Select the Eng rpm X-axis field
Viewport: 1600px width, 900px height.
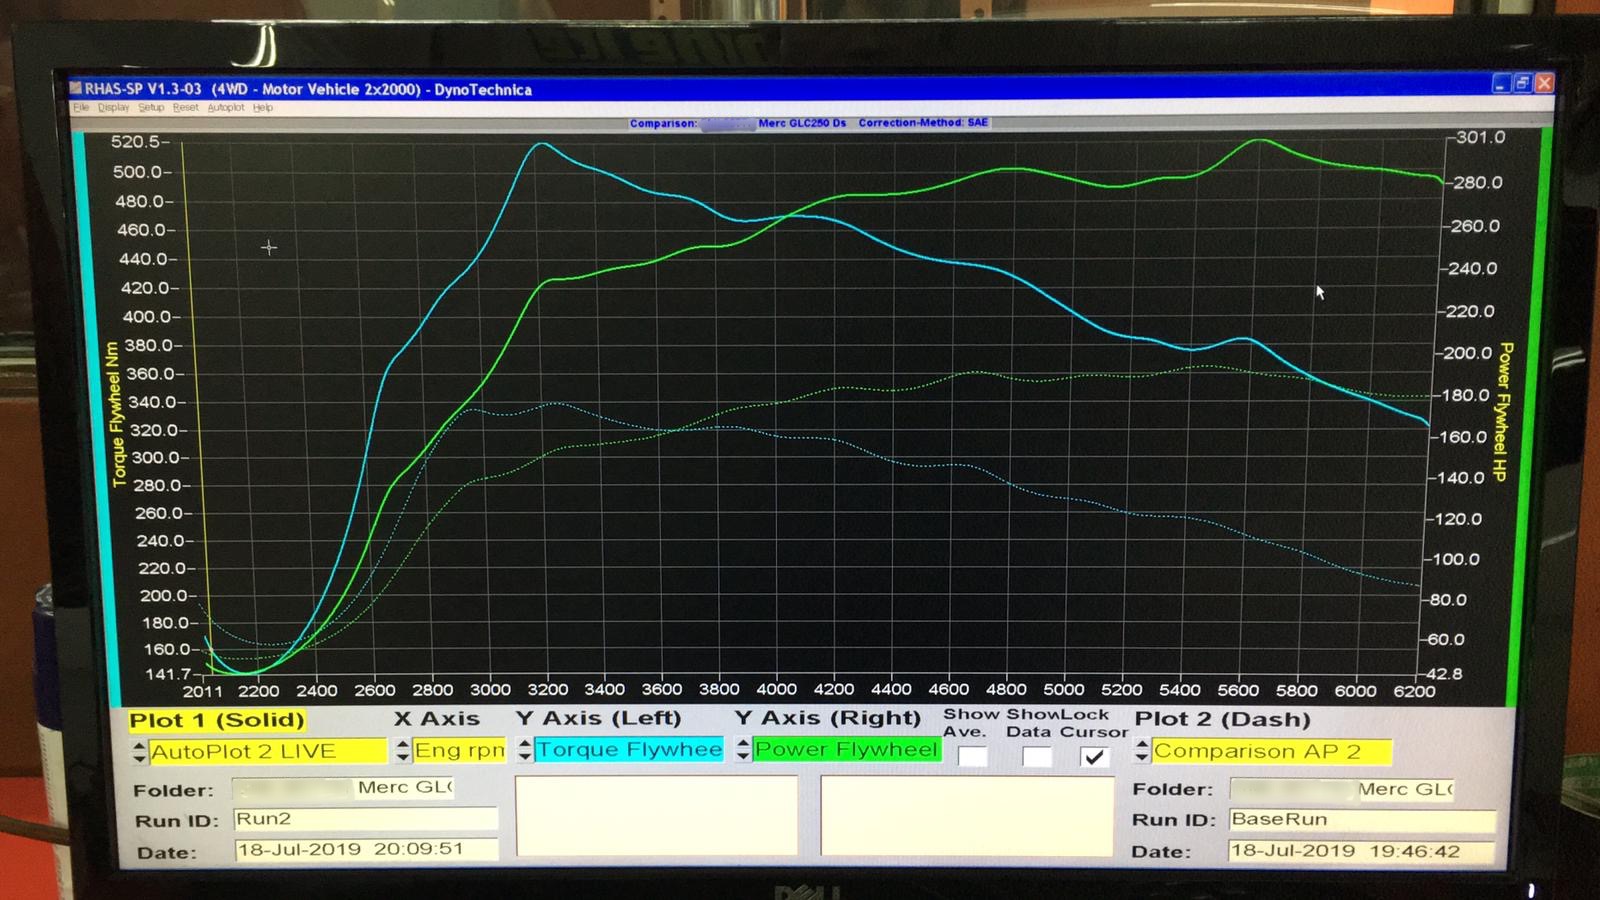tap(460, 750)
